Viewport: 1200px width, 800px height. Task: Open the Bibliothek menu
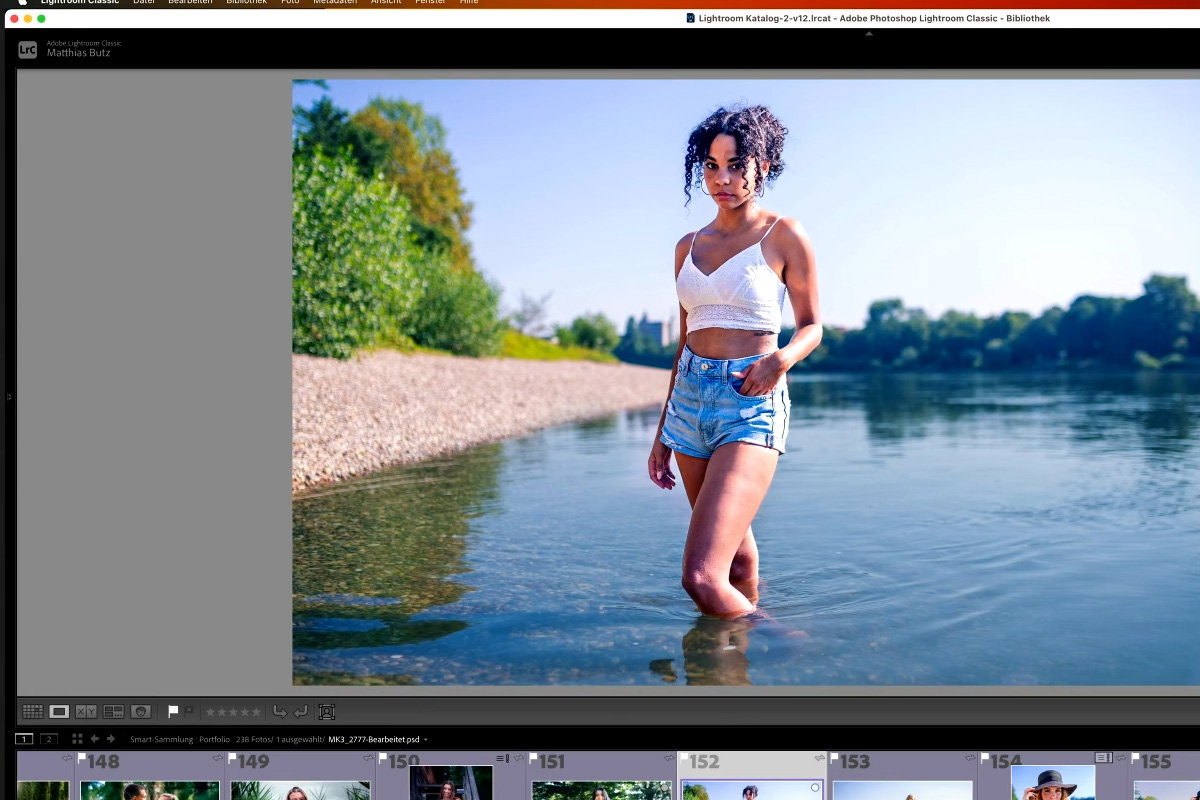[246, 2]
